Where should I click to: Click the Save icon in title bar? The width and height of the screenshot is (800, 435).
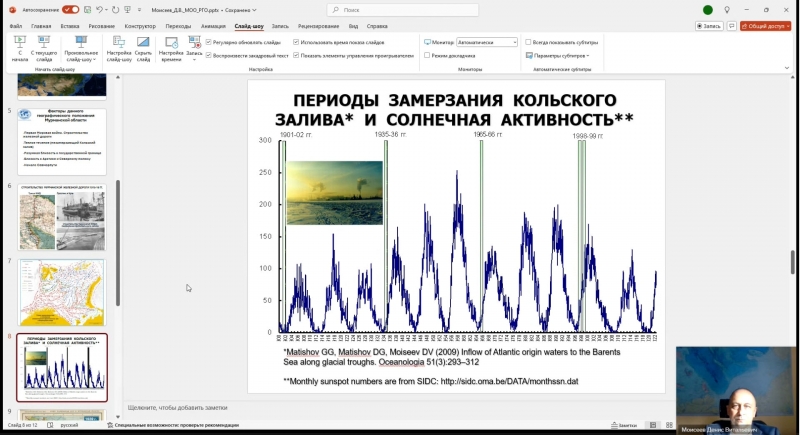86,9
